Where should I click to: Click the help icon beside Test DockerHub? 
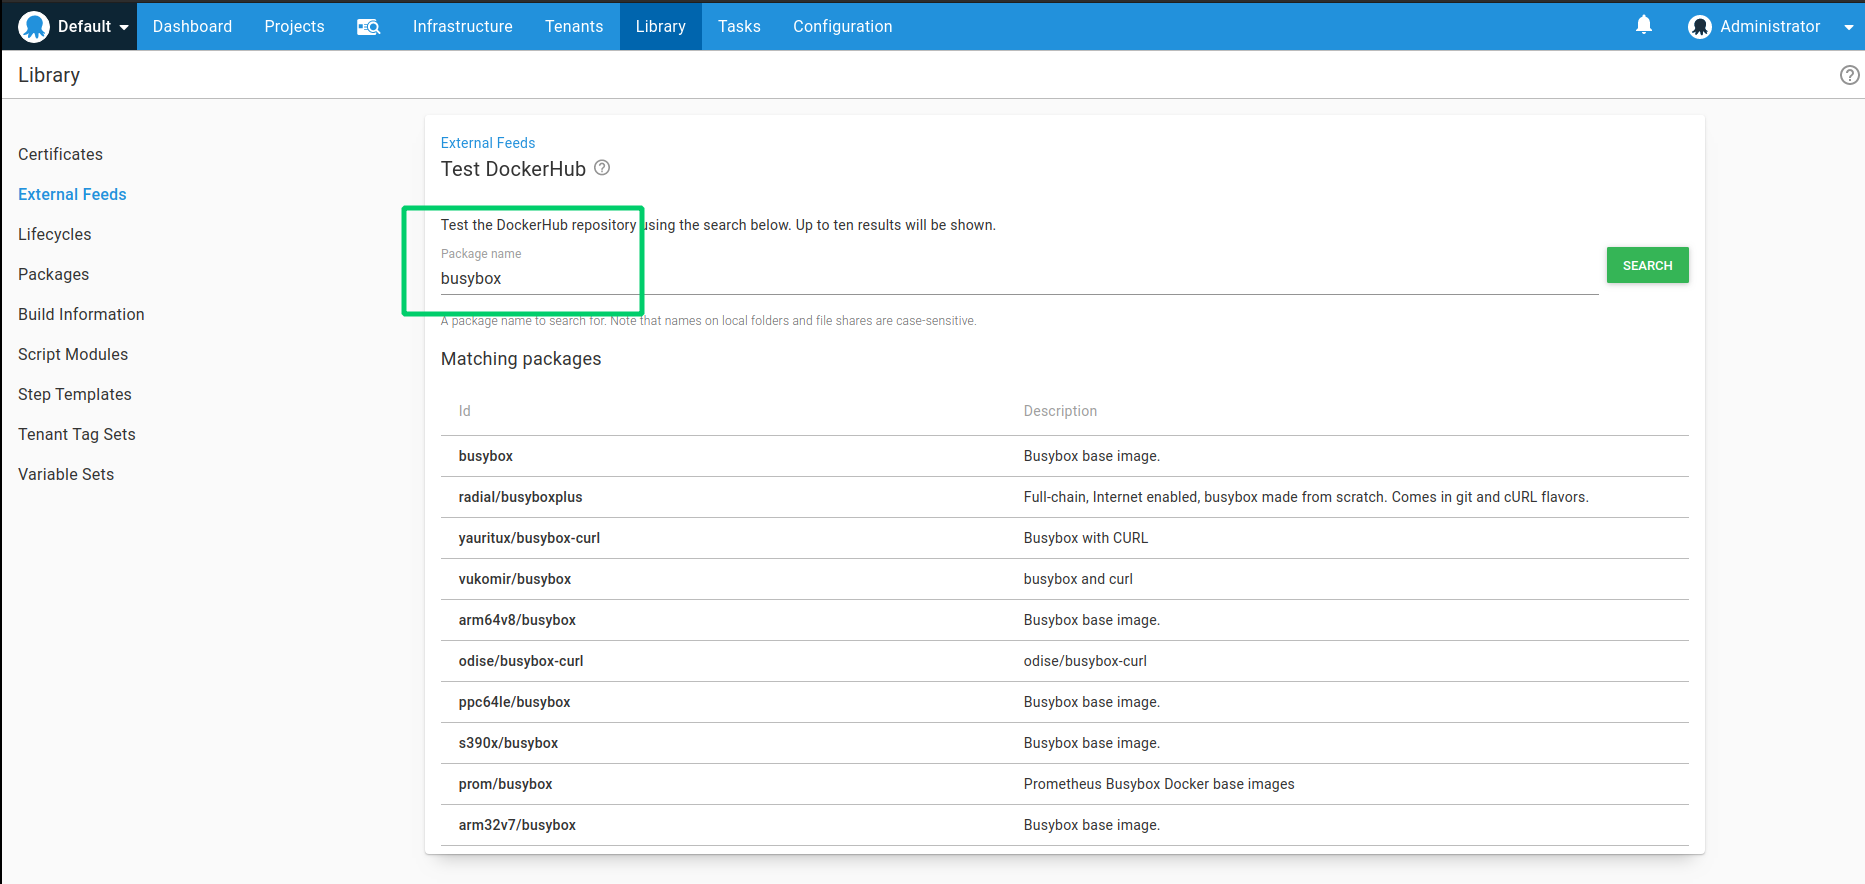coord(602,168)
